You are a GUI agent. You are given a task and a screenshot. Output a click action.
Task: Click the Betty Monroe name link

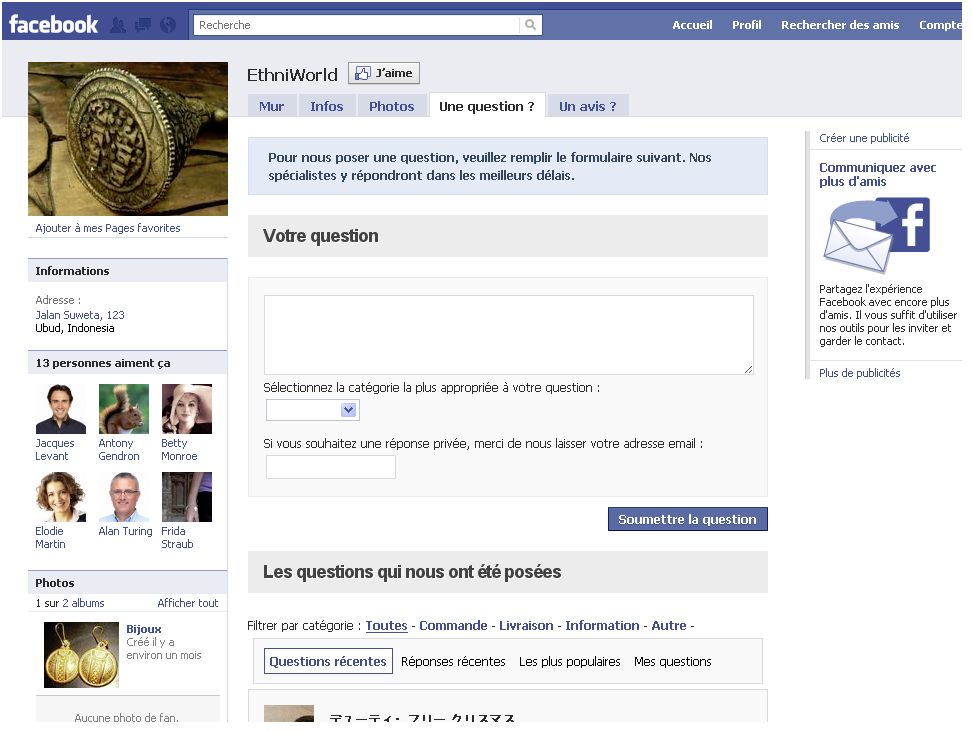(179, 450)
